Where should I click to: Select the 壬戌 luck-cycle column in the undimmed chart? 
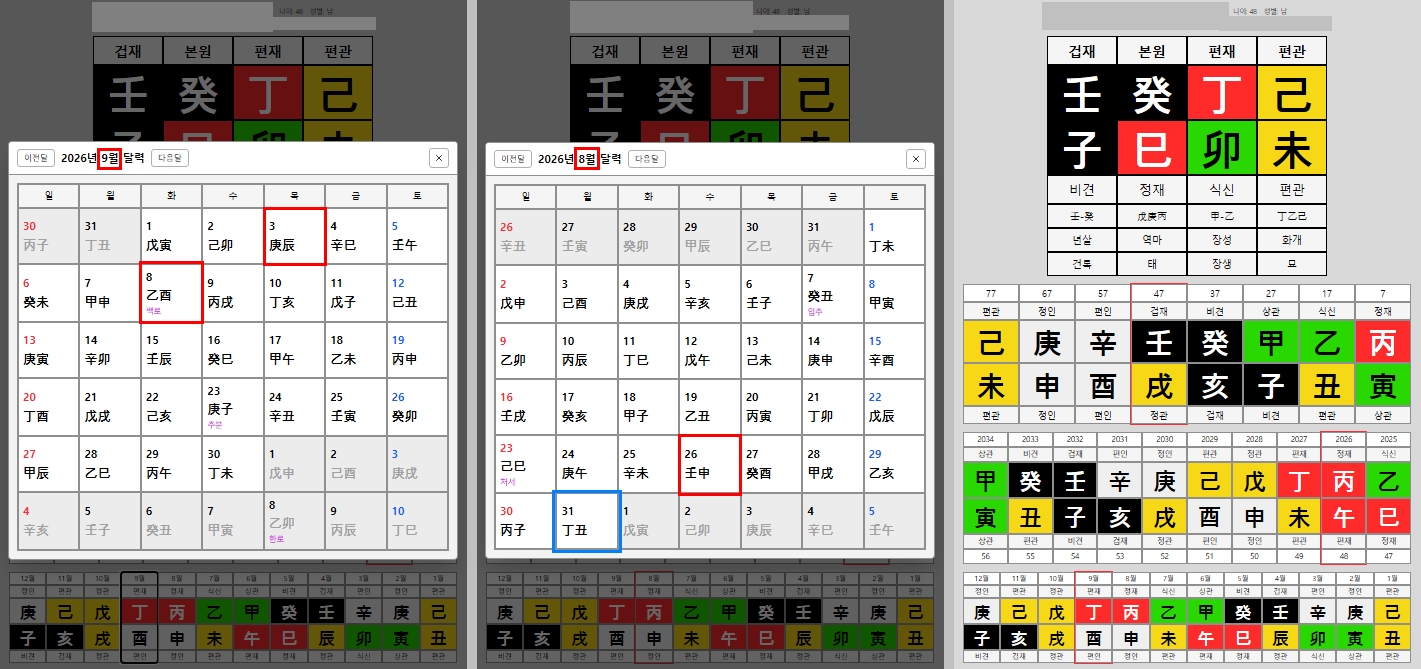1158,354
